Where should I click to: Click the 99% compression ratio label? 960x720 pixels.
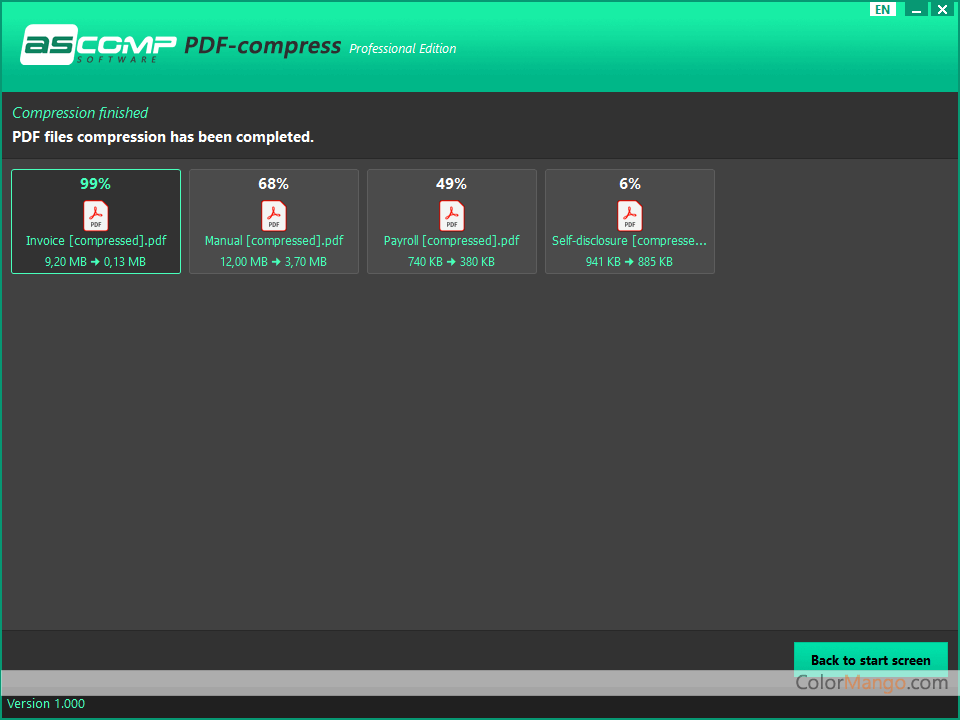(96, 184)
